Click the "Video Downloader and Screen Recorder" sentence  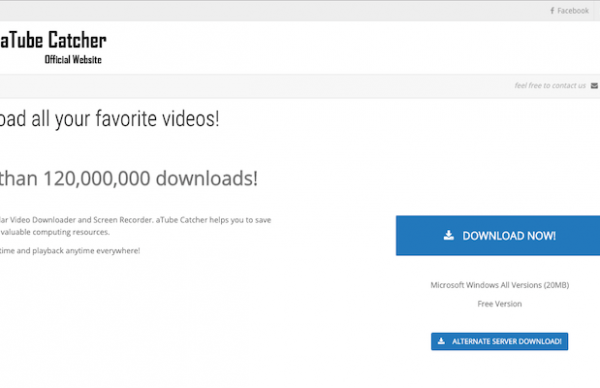pyautogui.click(x=82, y=220)
